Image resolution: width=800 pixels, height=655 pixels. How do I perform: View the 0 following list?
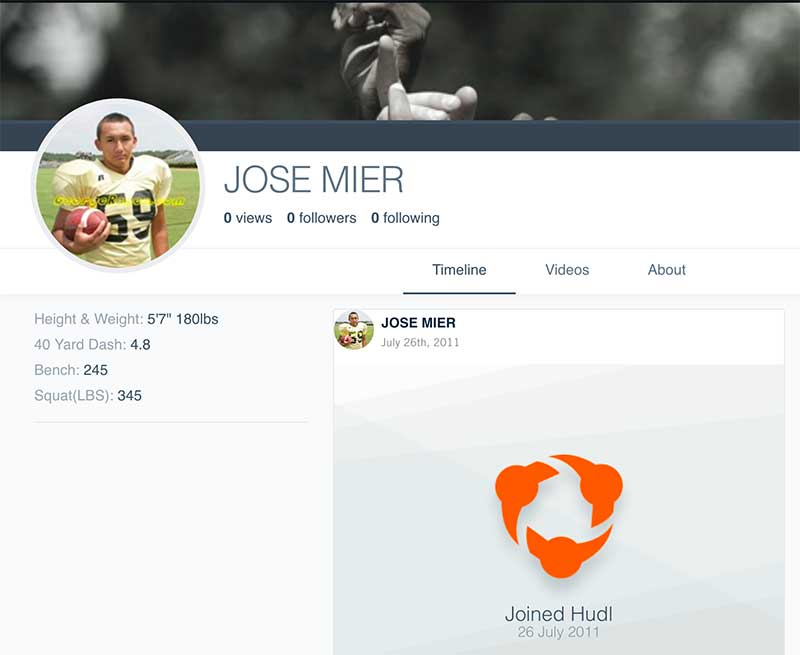click(x=405, y=218)
